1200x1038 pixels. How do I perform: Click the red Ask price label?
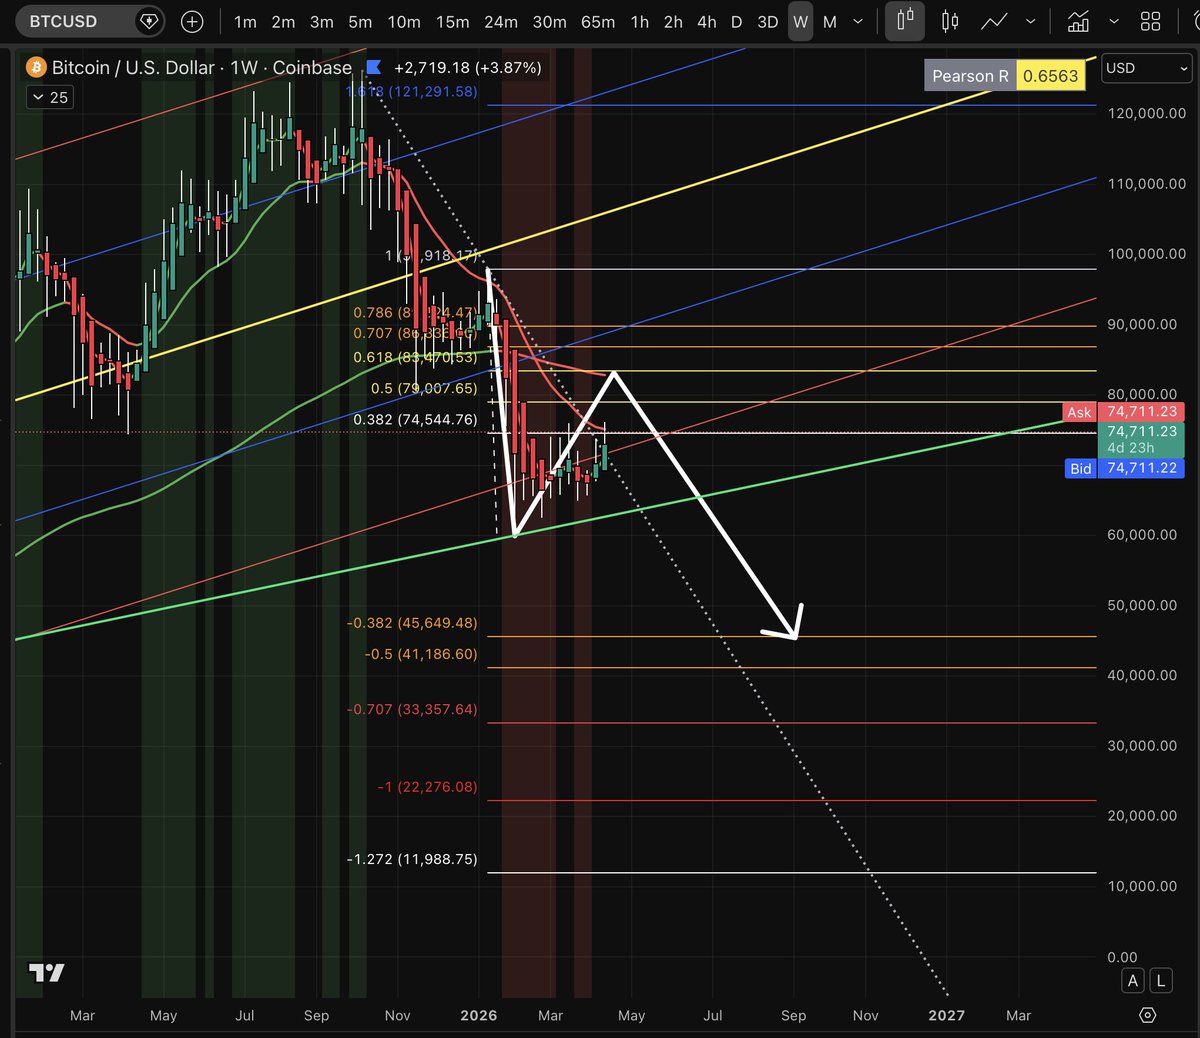1079,412
